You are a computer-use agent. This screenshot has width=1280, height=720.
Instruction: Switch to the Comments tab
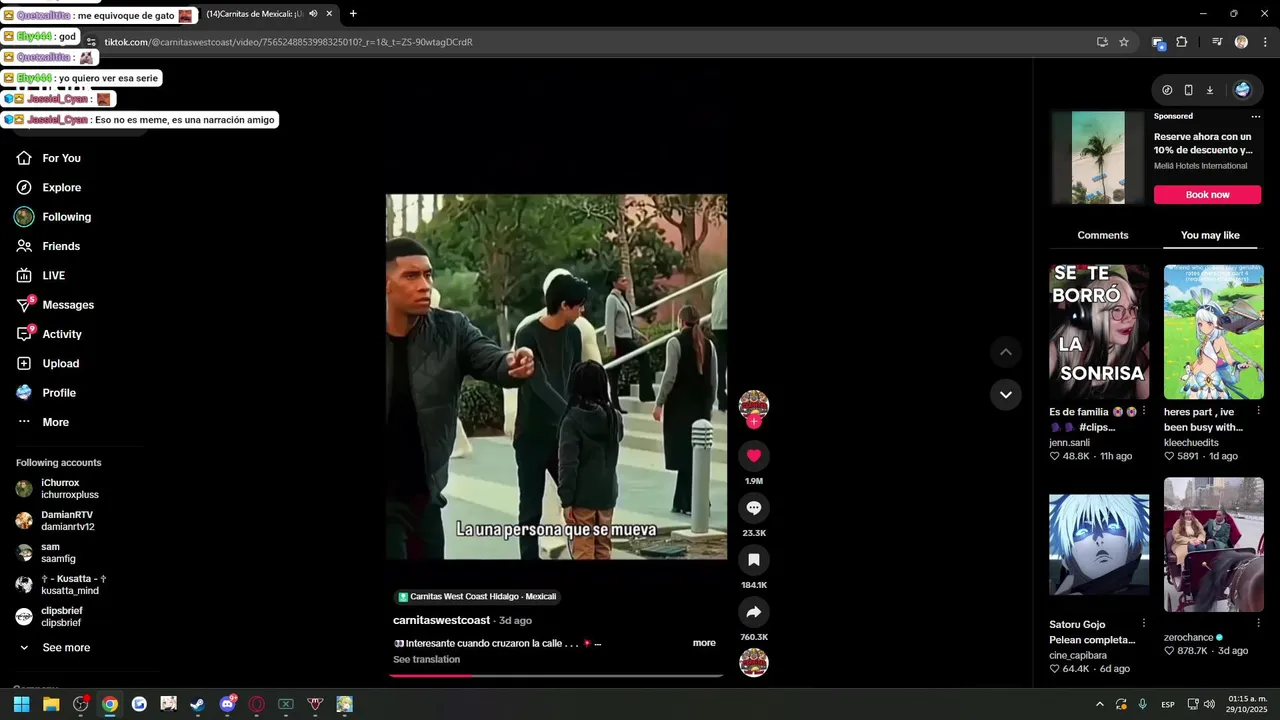[x=1103, y=236]
